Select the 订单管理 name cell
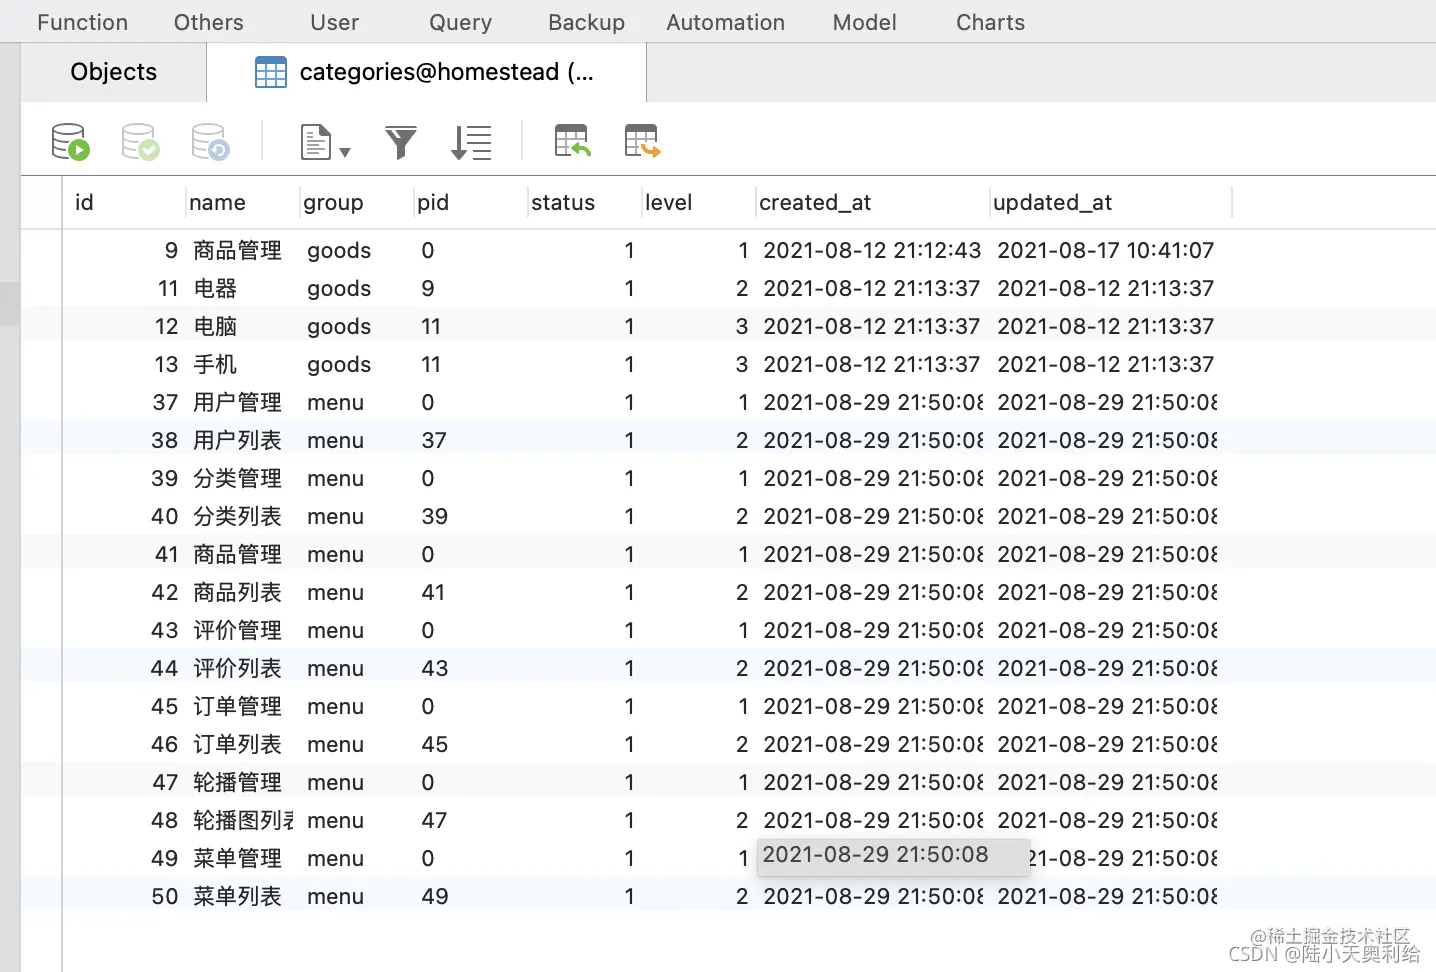1436x972 pixels. click(x=237, y=707)
